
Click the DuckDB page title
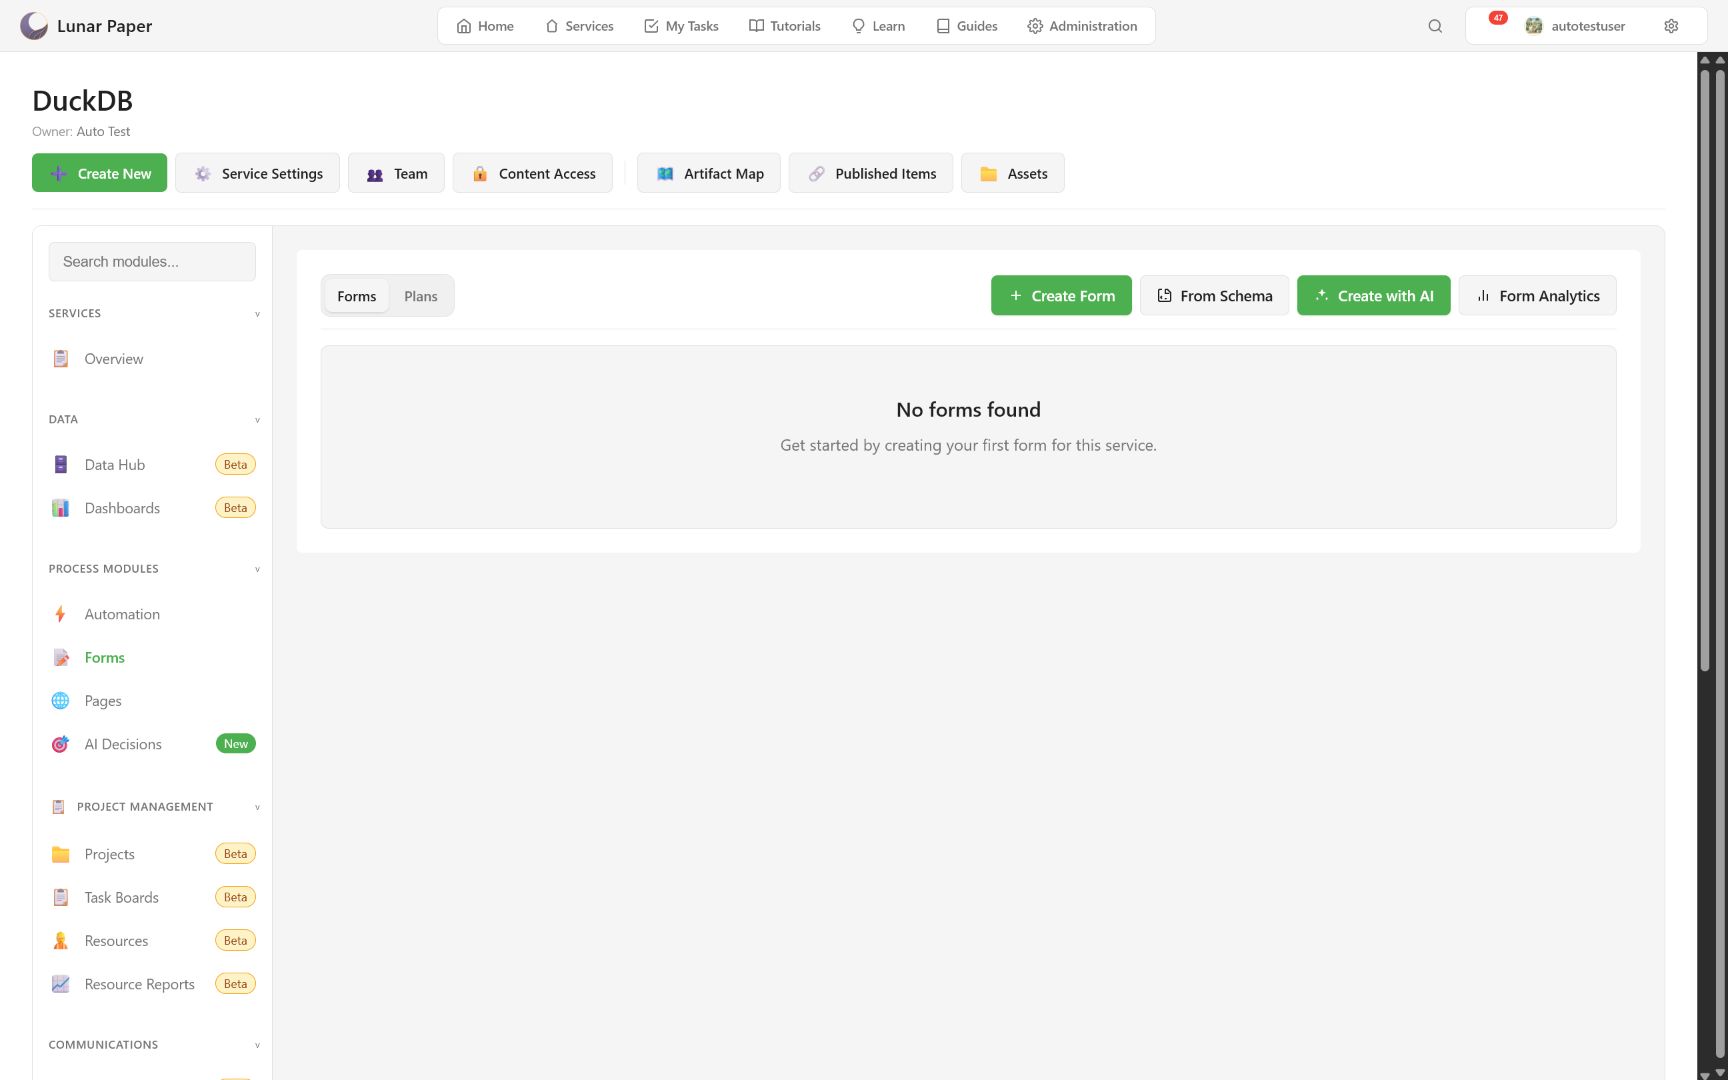tap(82, 101)
